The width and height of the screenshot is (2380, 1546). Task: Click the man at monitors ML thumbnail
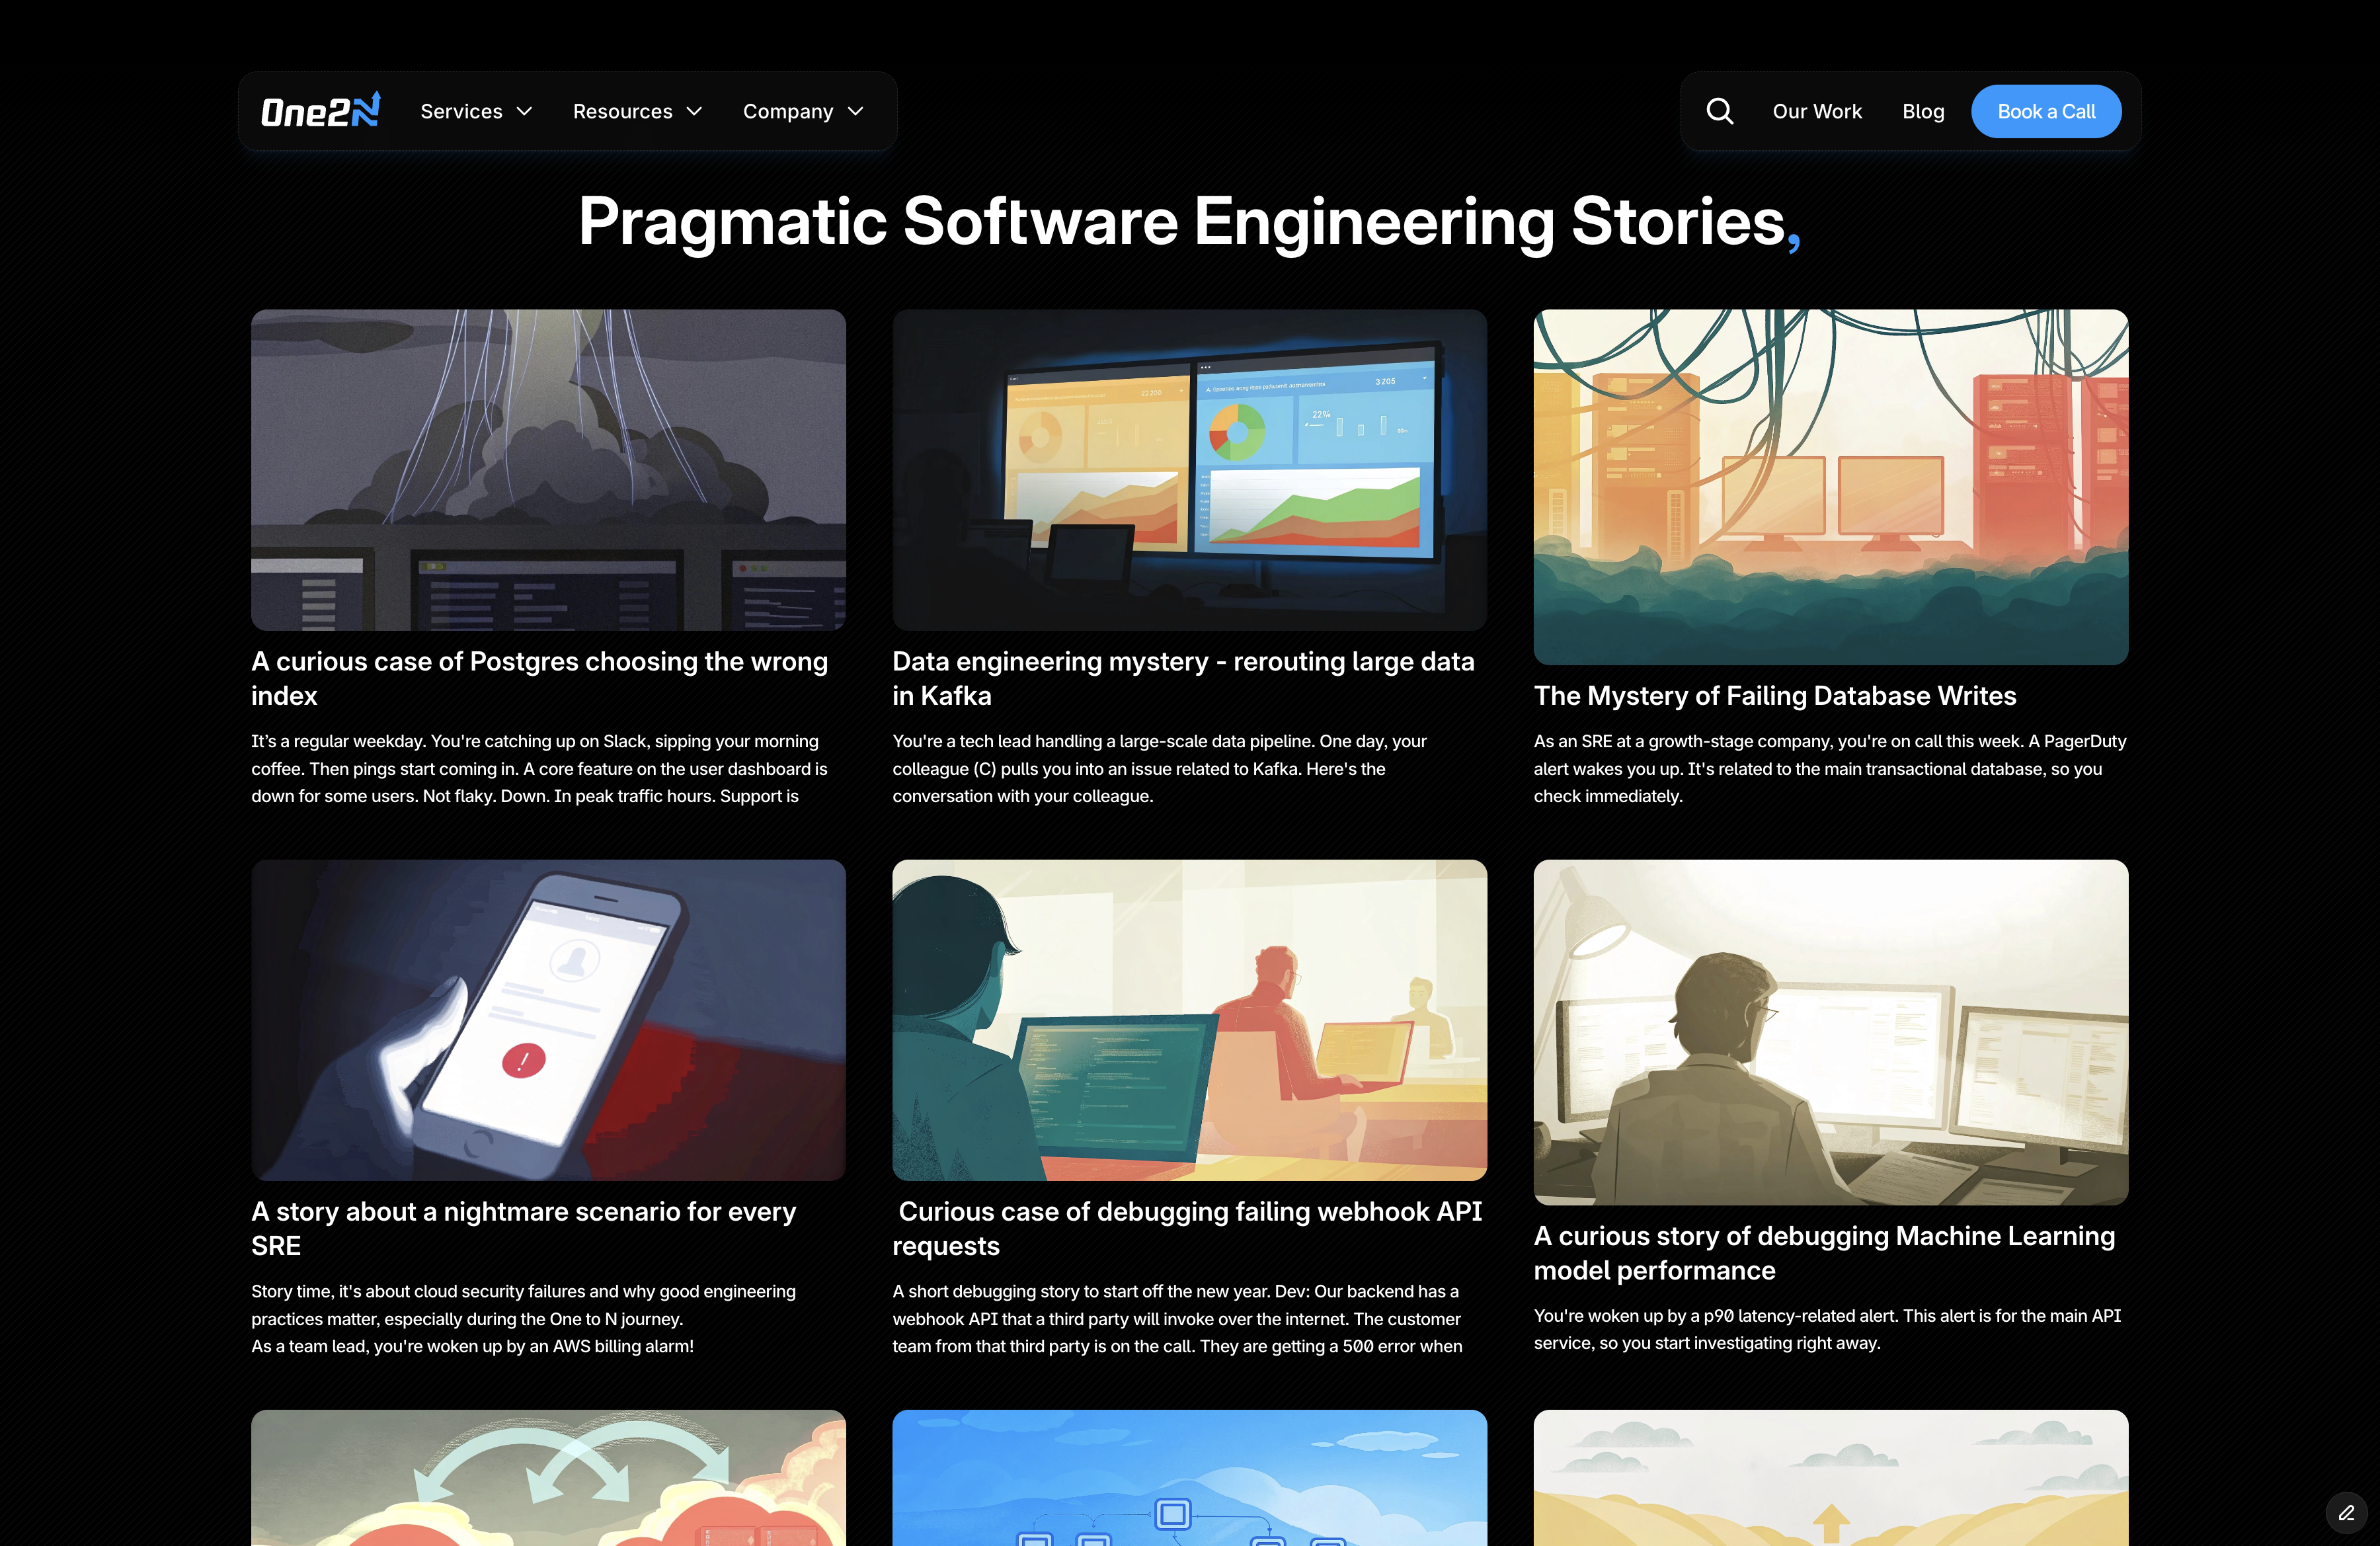click(1831, 1032)
